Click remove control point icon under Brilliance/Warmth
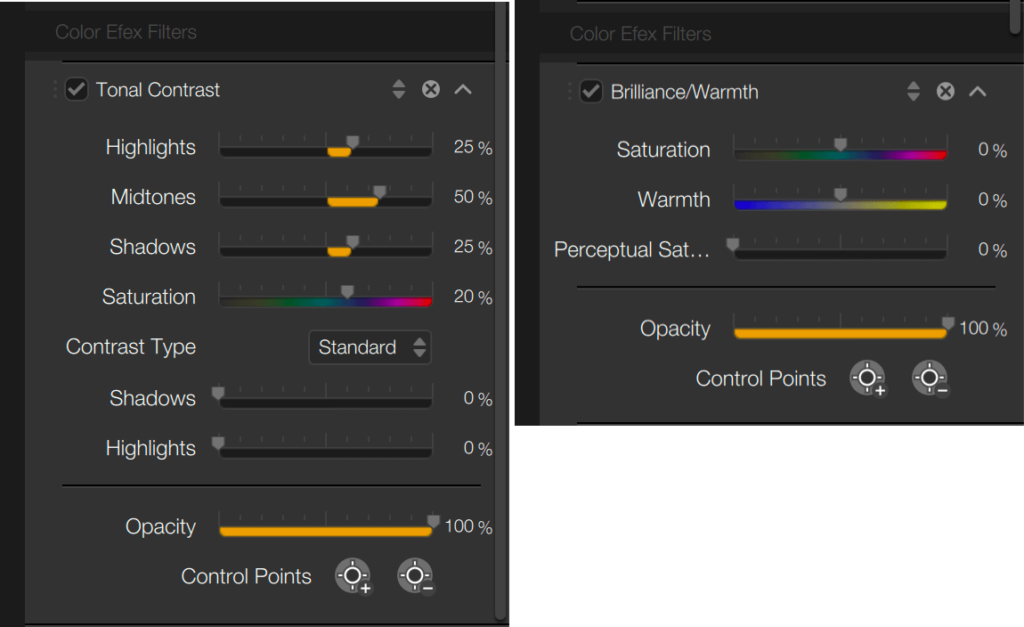Viewport: 1024px width, 627px height. (x=930, y=379)
